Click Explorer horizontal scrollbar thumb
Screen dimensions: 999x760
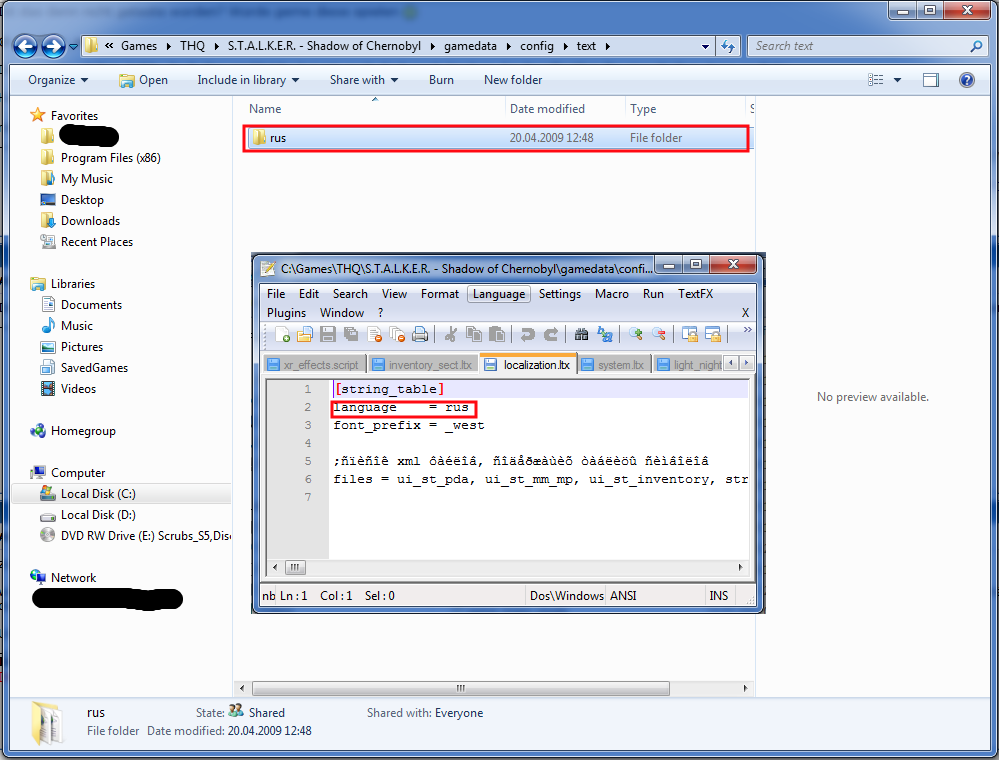click(x=461, y=689)
